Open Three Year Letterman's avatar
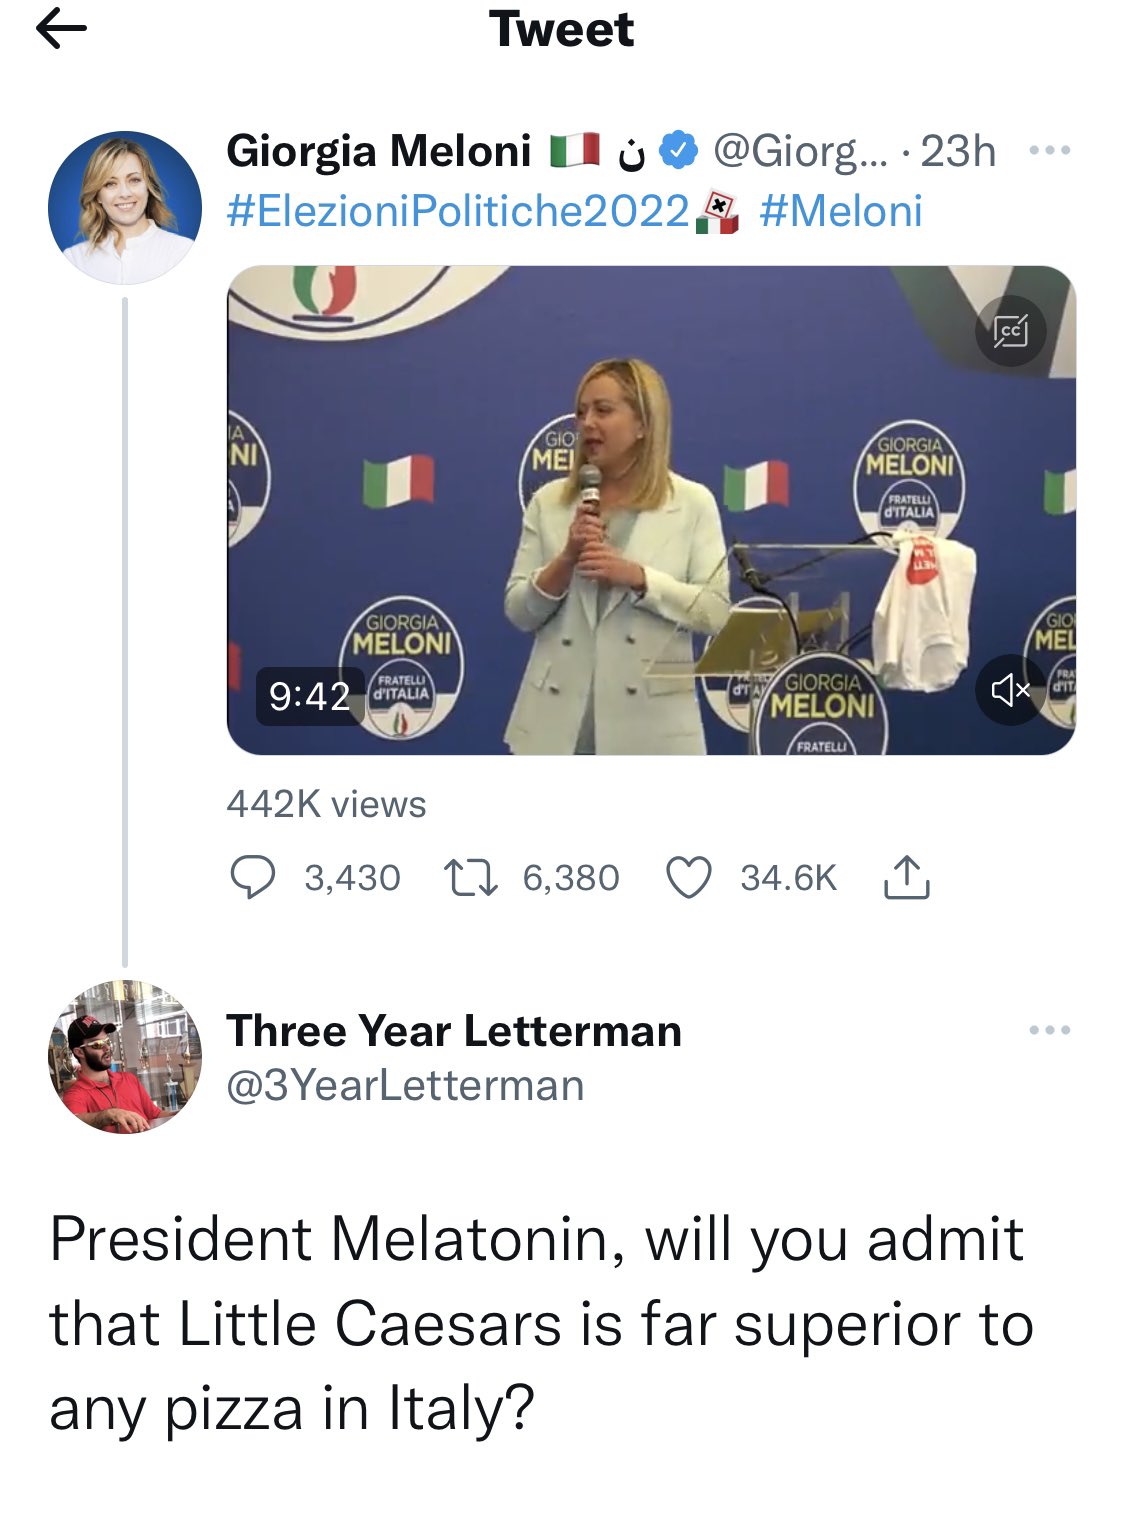 pyautogui.click(x=125, y=1057)
